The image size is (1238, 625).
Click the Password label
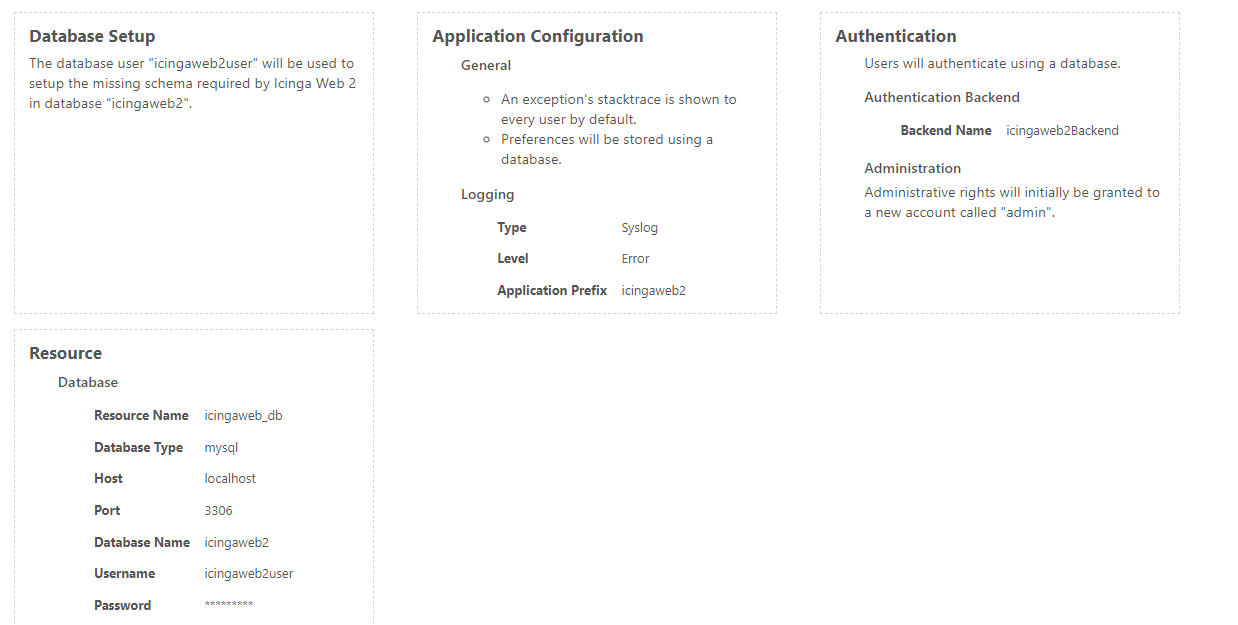coord(123,605)
